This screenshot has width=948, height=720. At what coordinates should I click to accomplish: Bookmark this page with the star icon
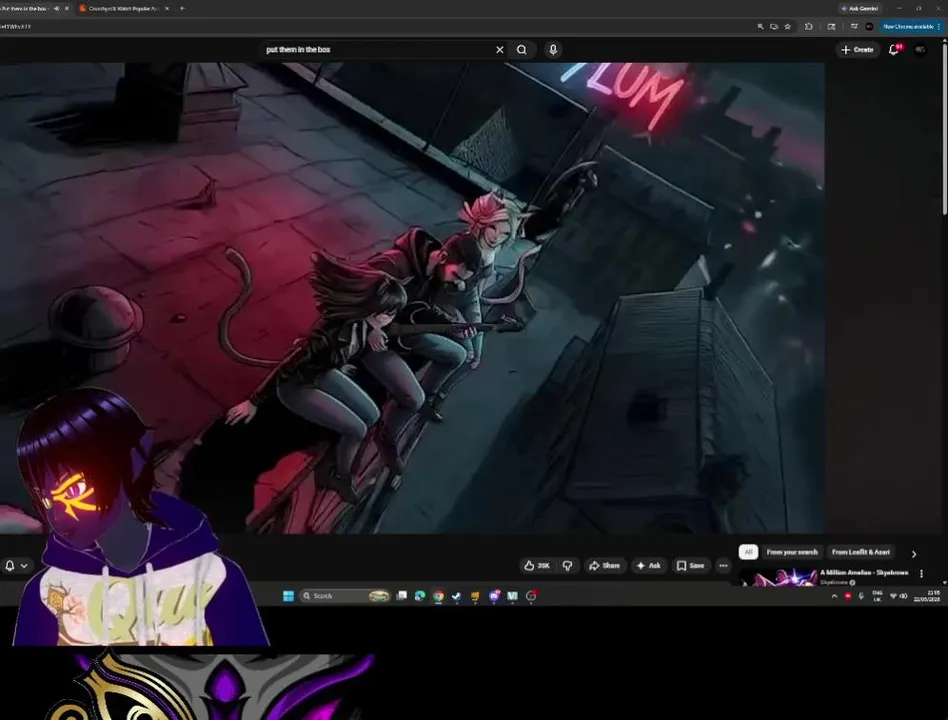coord(787,27)
